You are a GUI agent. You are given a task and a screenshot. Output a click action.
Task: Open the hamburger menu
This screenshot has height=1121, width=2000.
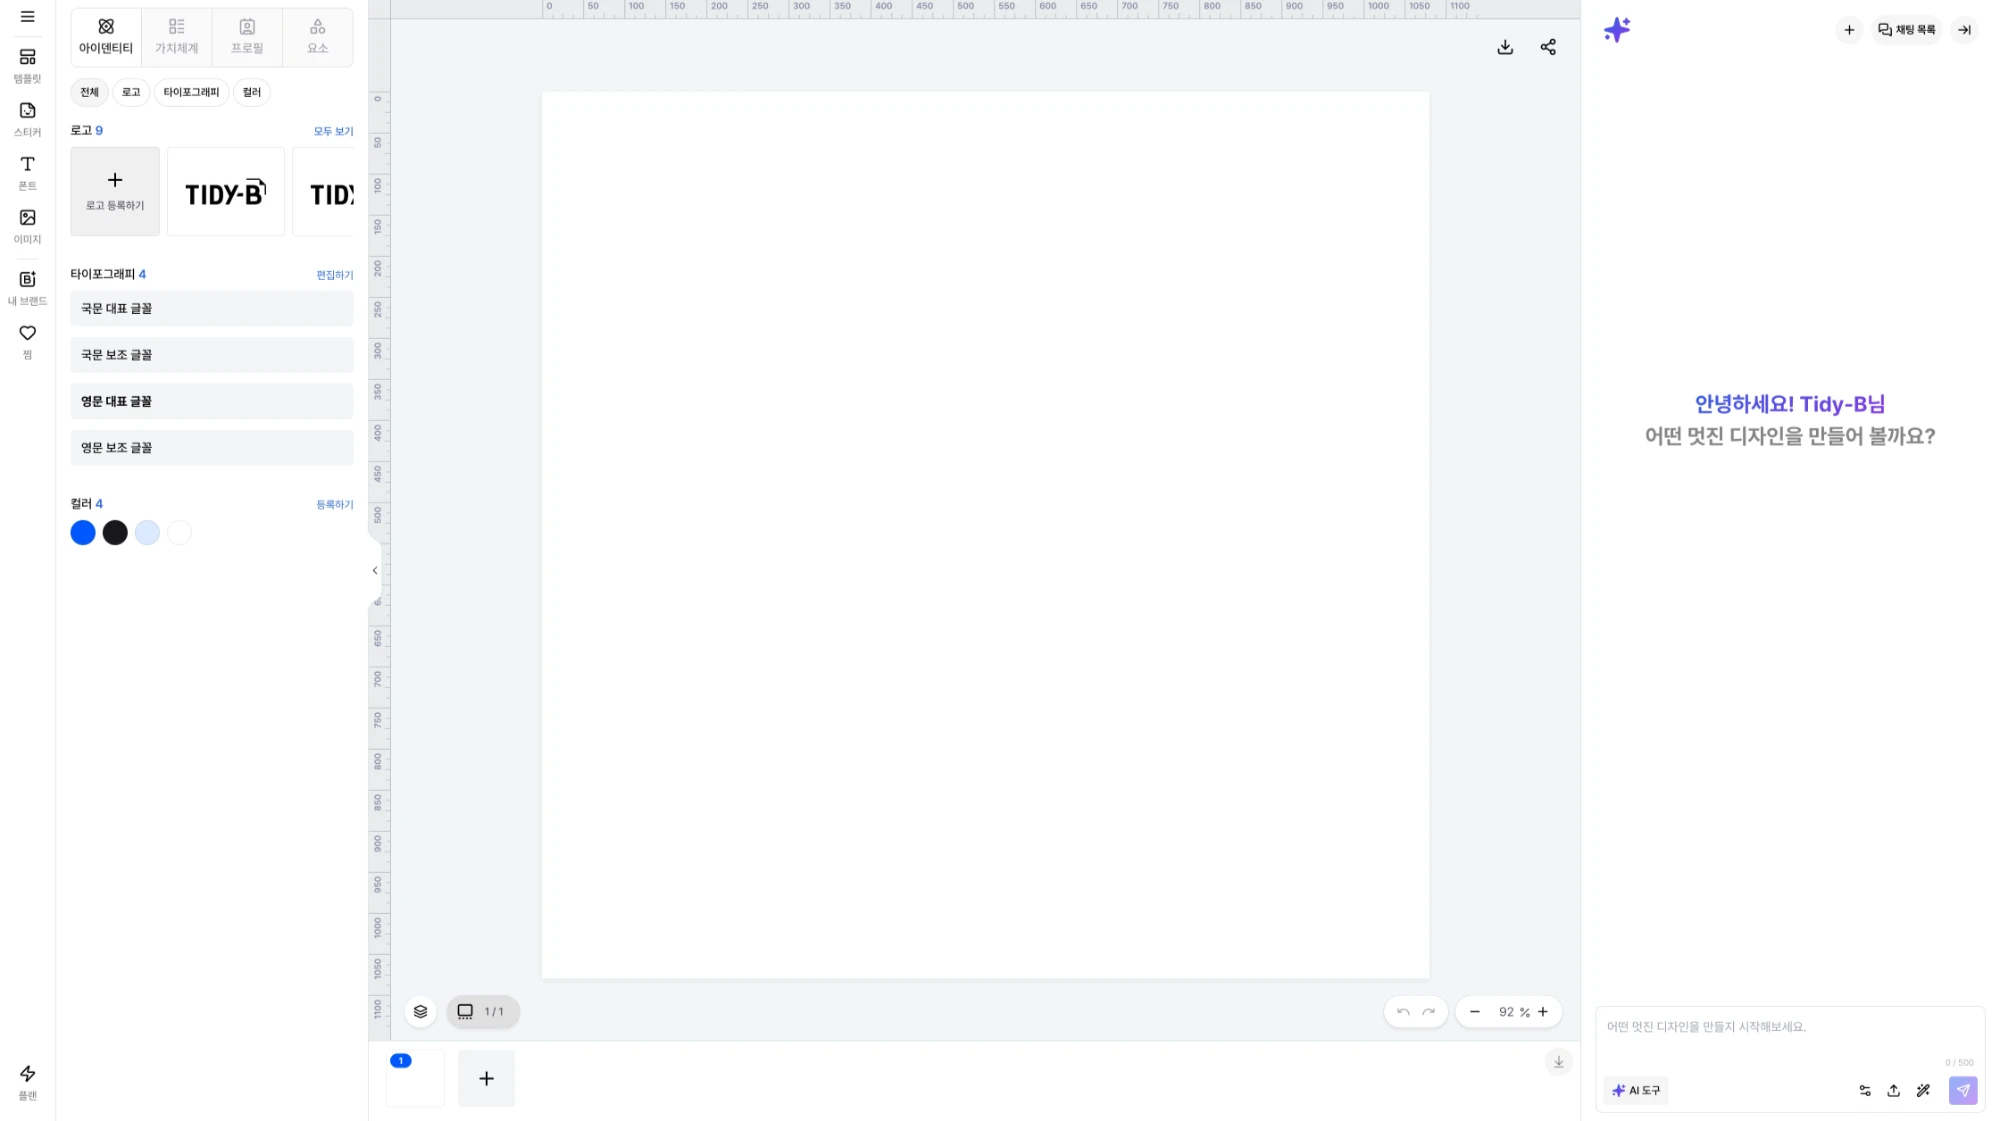coord(27,16)
